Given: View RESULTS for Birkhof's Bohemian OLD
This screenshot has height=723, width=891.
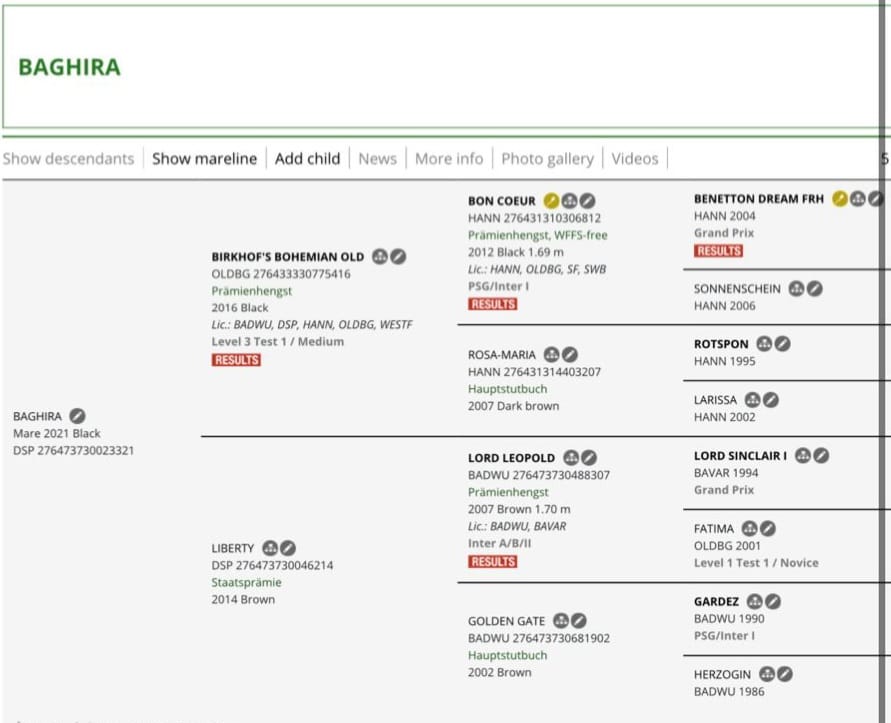Looking at the screenshot, I should [236, 360].
